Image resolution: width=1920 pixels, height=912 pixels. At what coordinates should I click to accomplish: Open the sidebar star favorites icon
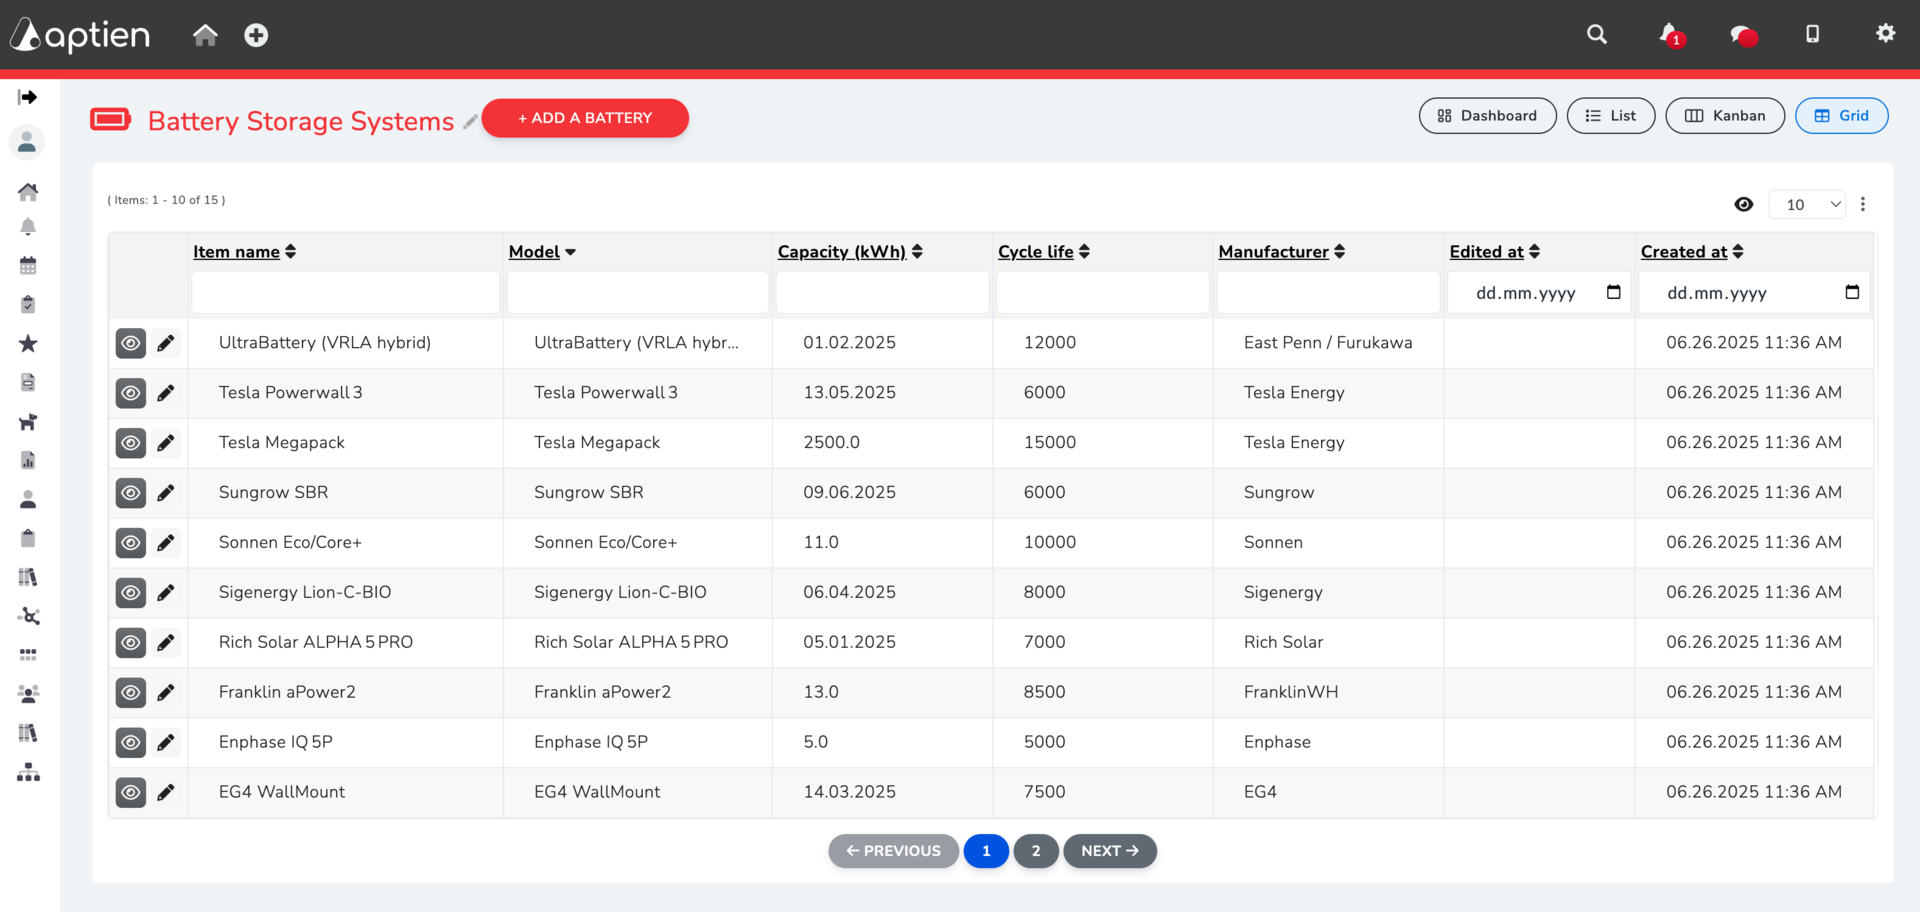28,344
